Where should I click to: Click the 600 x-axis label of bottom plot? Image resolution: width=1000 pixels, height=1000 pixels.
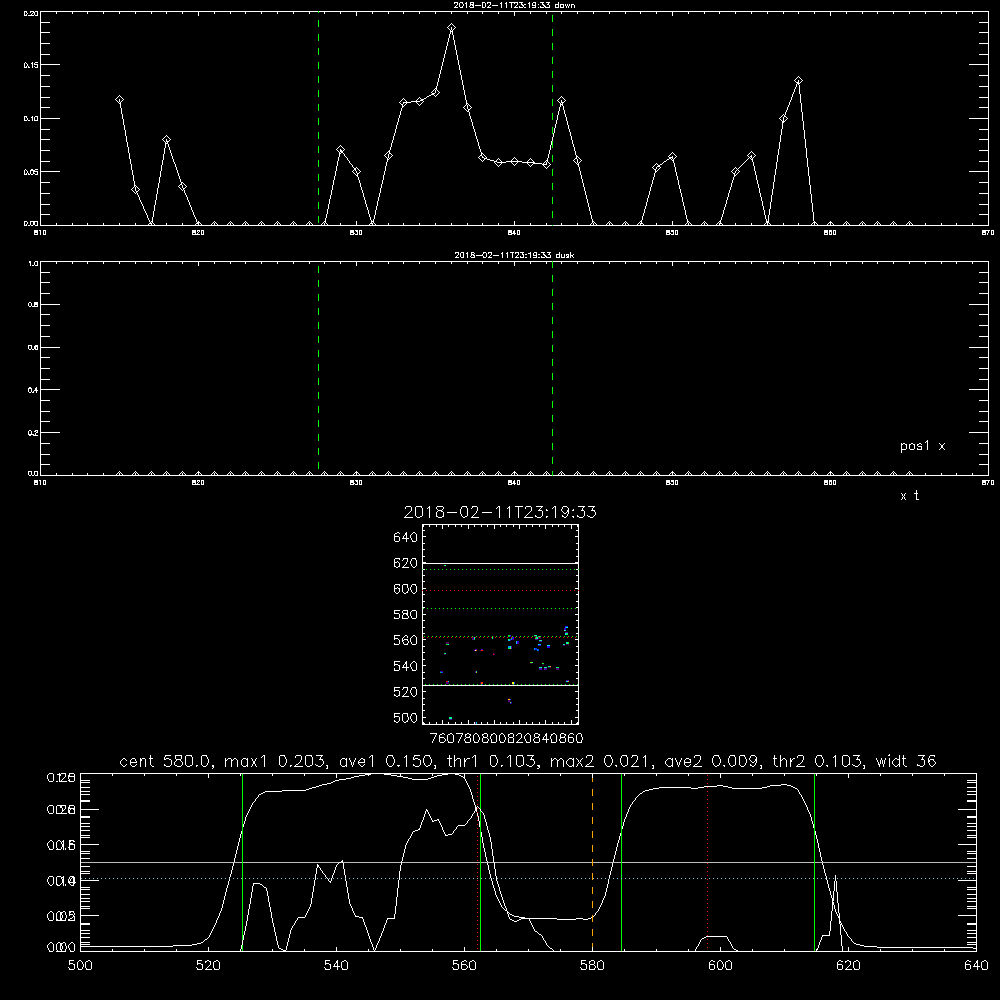point(720,966)
